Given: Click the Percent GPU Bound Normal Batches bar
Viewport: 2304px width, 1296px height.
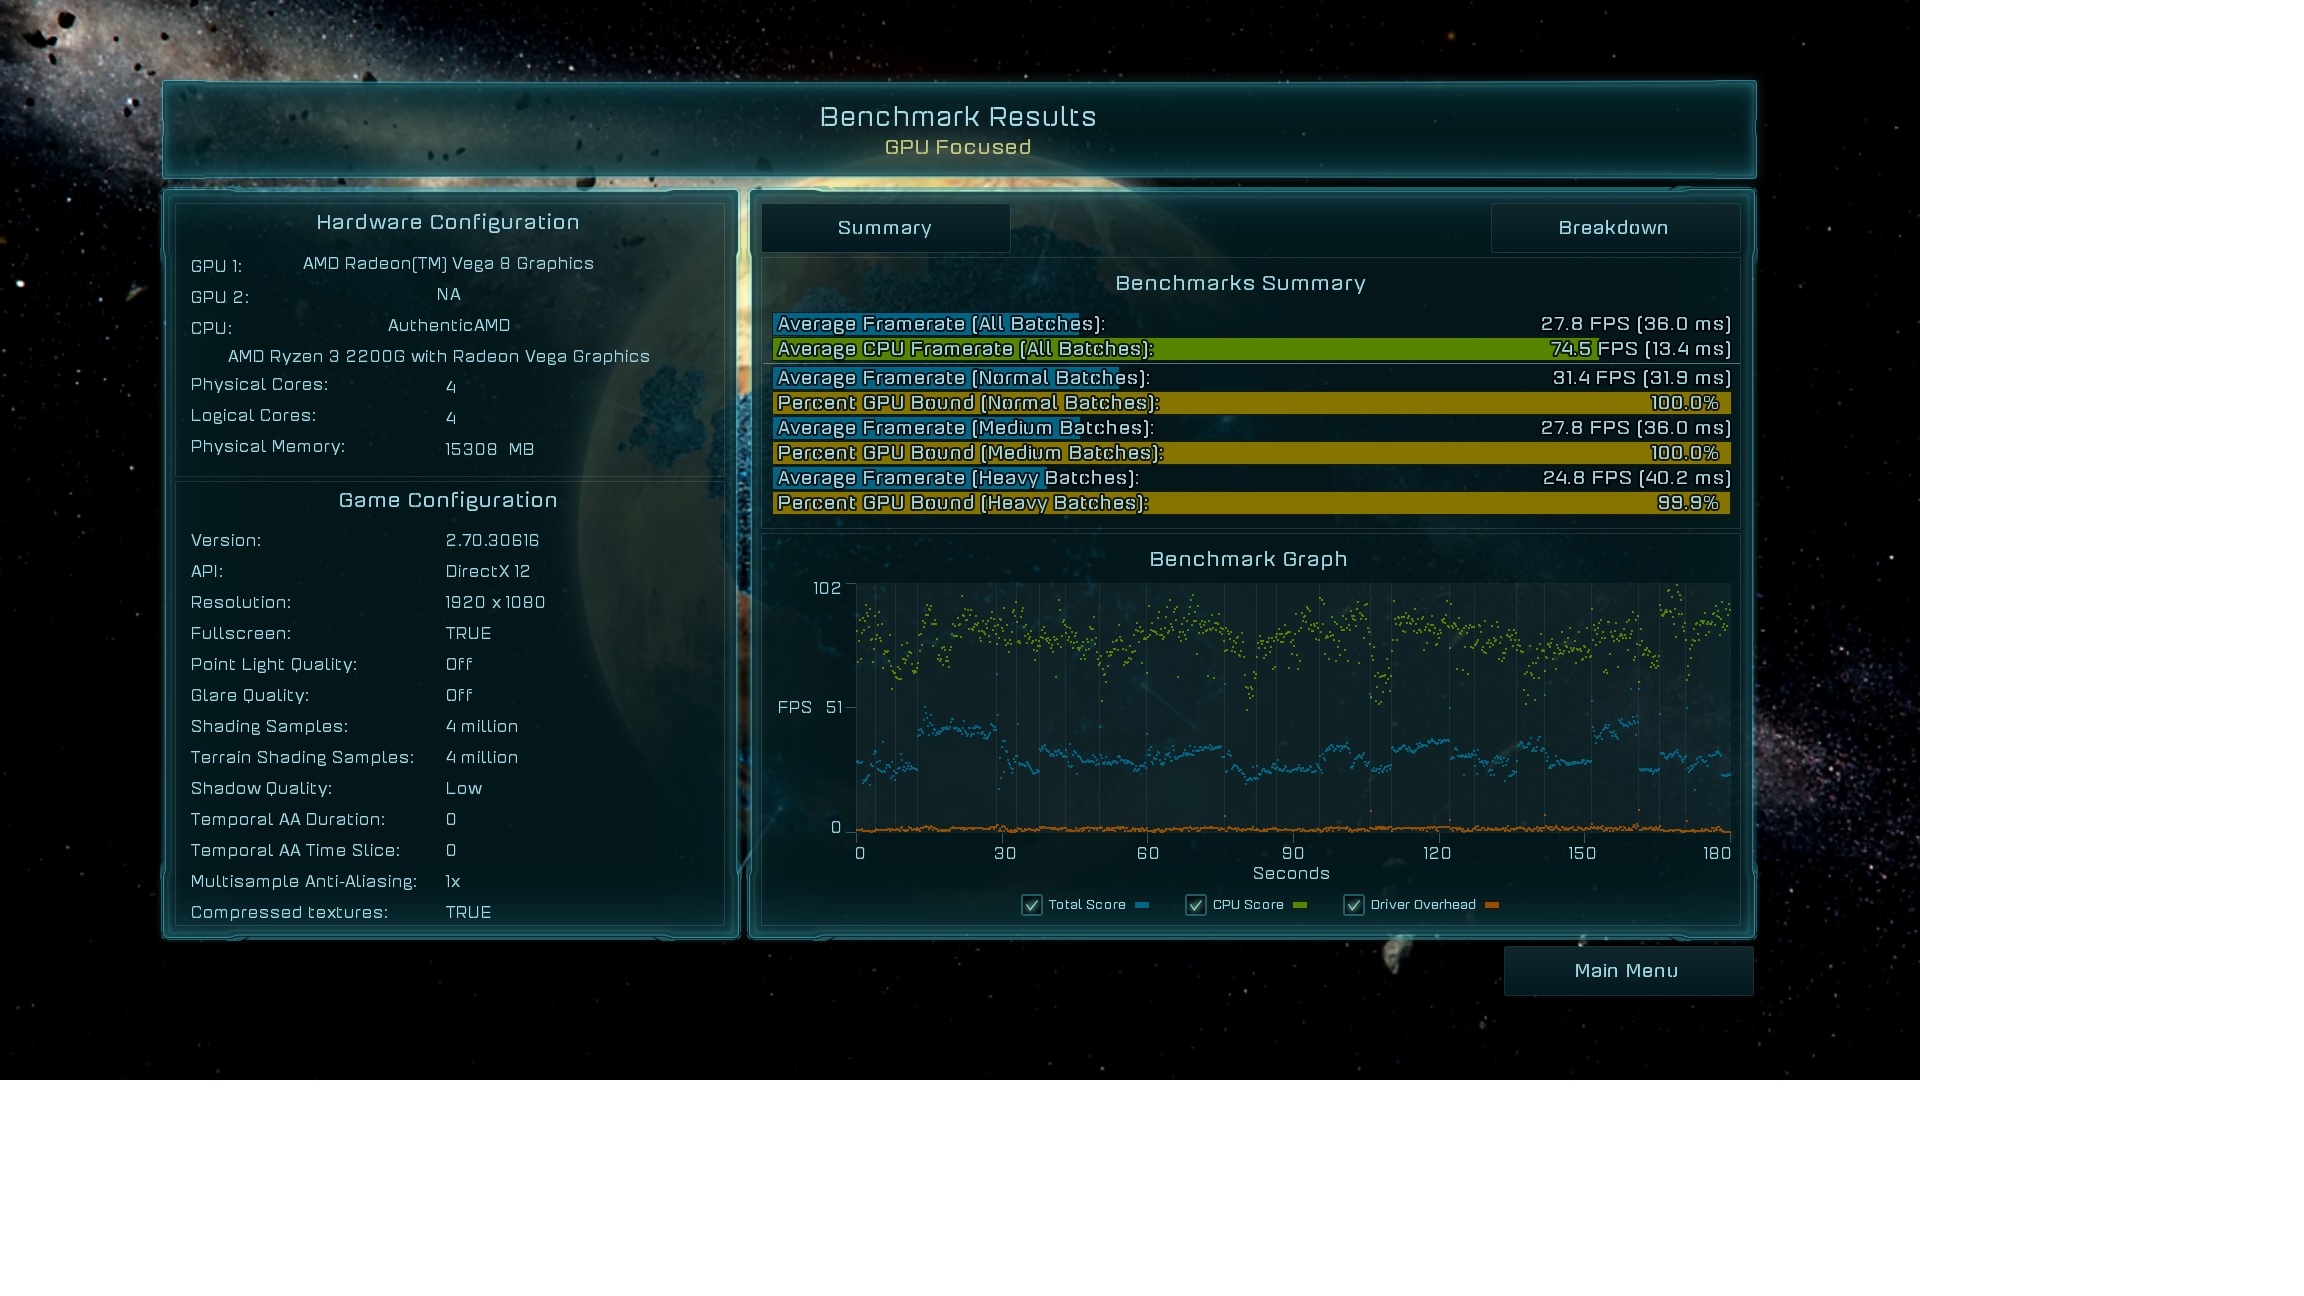Looking at the screenshot, I should point(1250,403).
